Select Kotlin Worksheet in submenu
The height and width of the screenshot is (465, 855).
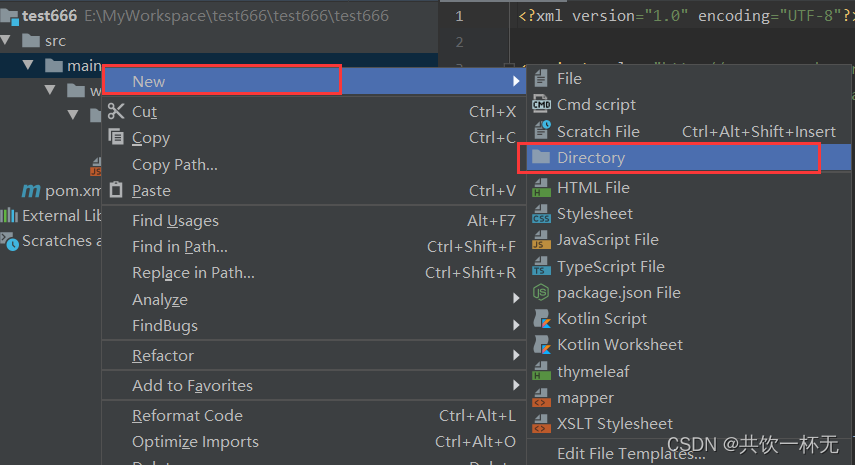[689, 345]
